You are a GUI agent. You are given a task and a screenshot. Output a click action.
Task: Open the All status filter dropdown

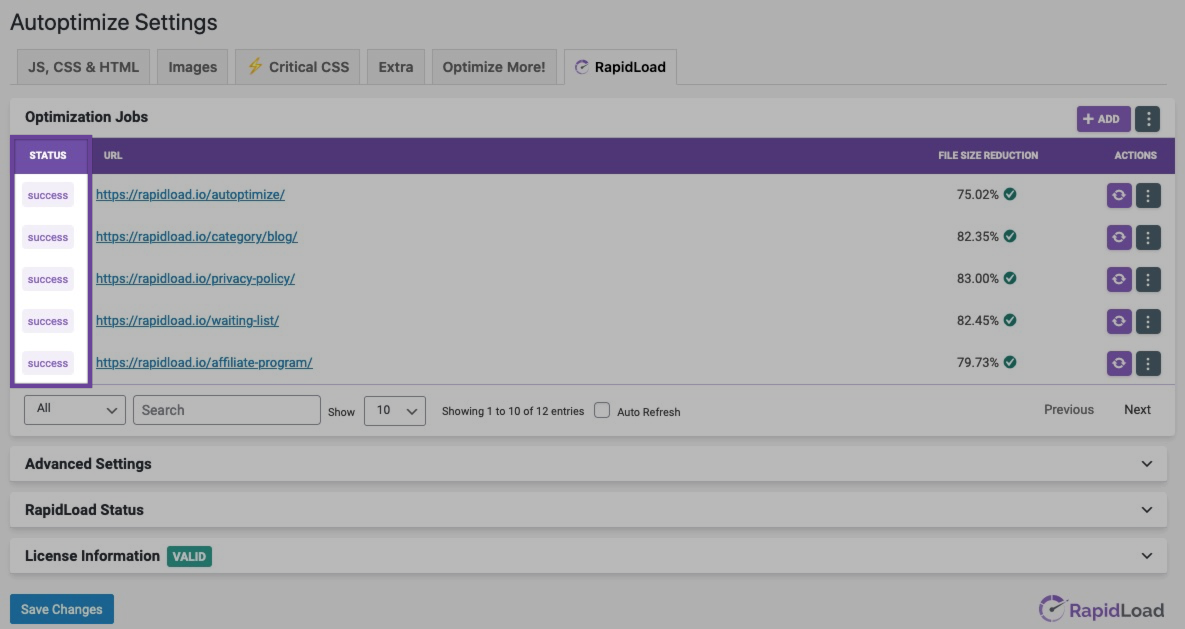point(74,410)
